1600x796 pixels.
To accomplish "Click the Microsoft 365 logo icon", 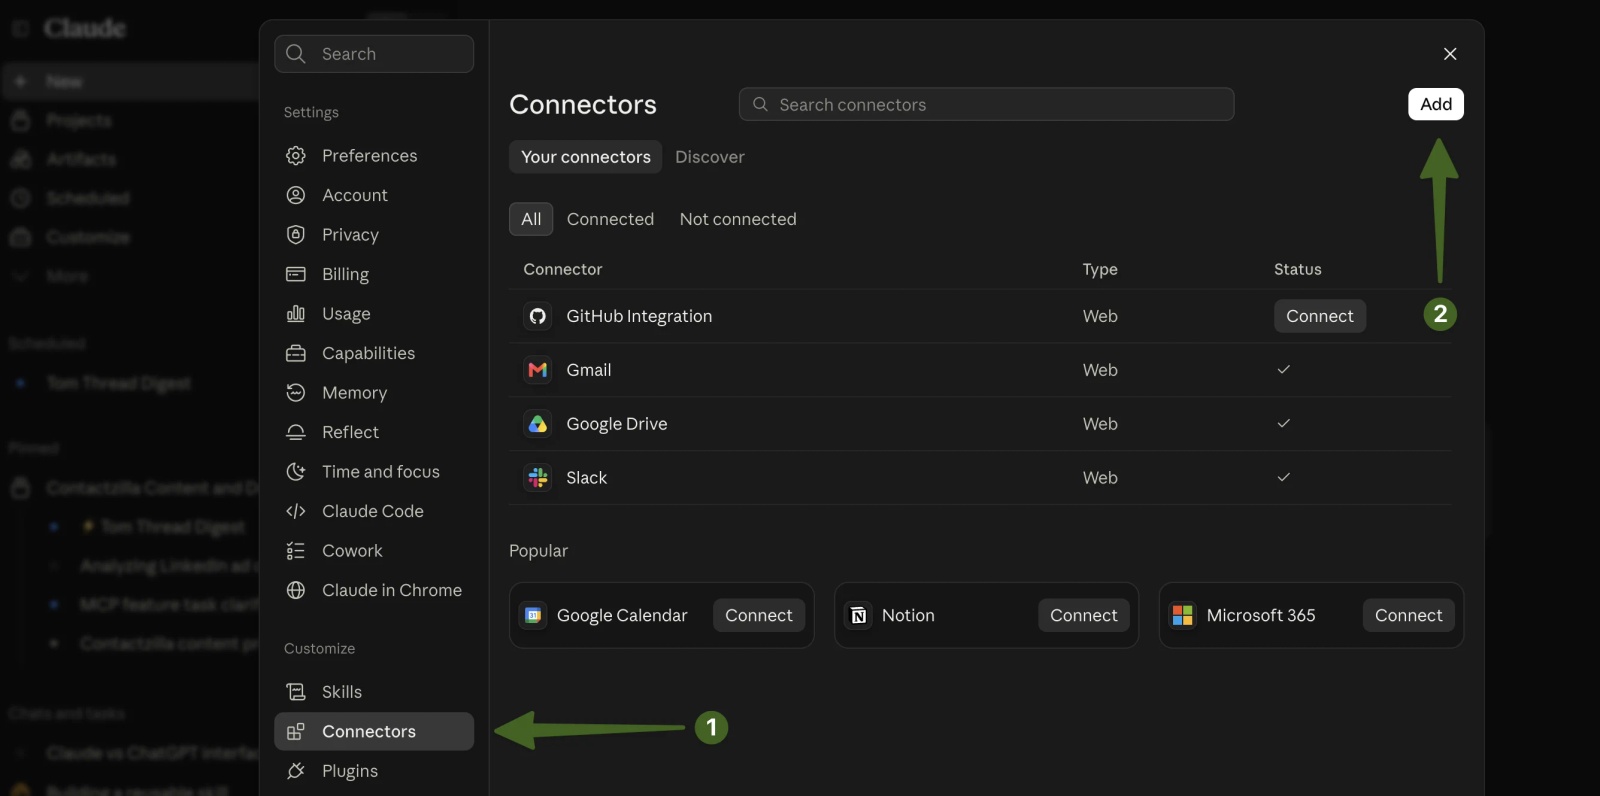I will pos(1183,615).
